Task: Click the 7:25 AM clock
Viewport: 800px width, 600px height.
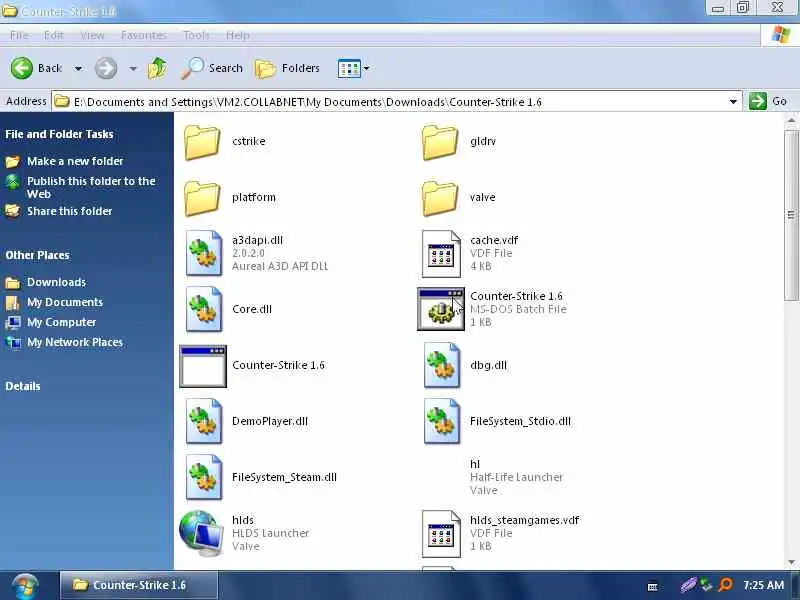Action: pyautogui.click(x=764, y=585)
